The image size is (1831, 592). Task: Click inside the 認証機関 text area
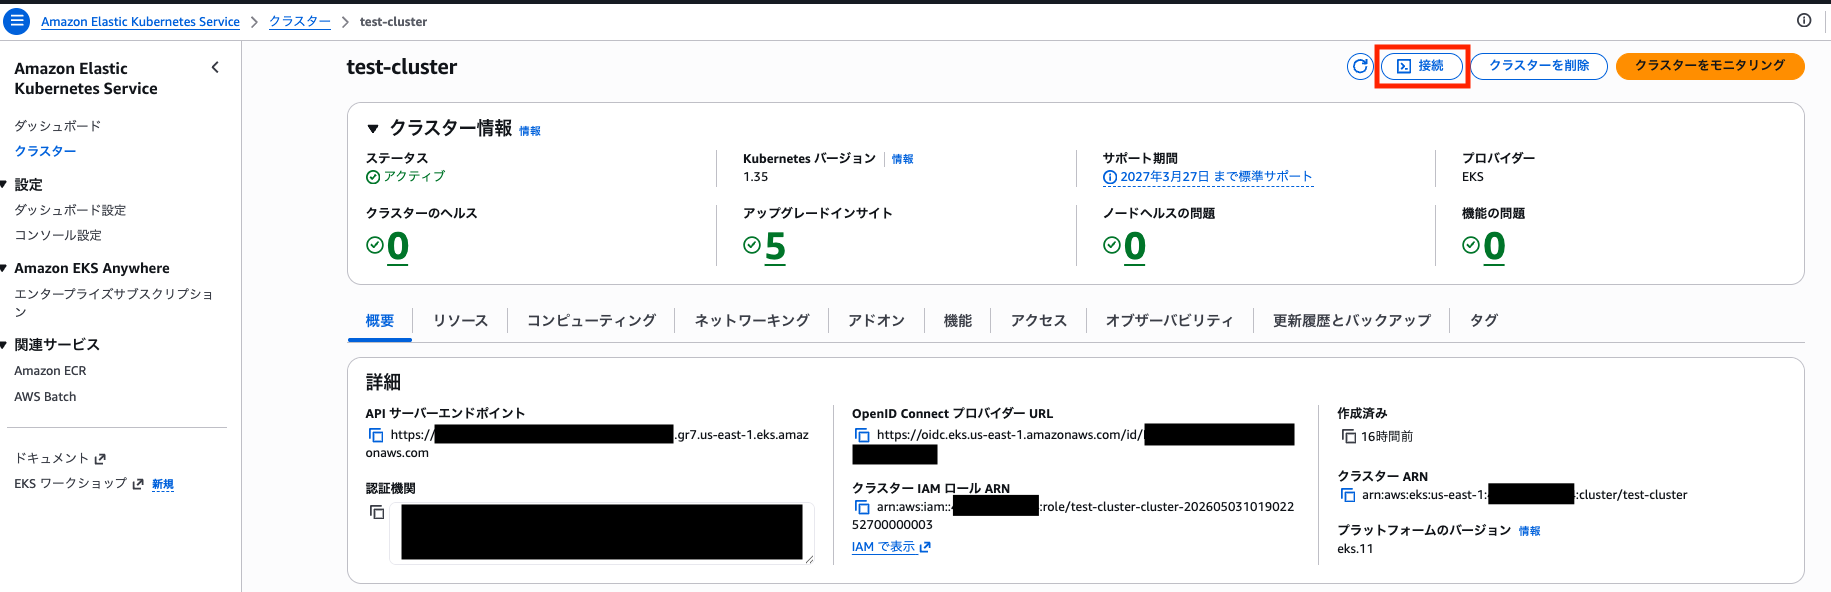[x=602, y=532]
